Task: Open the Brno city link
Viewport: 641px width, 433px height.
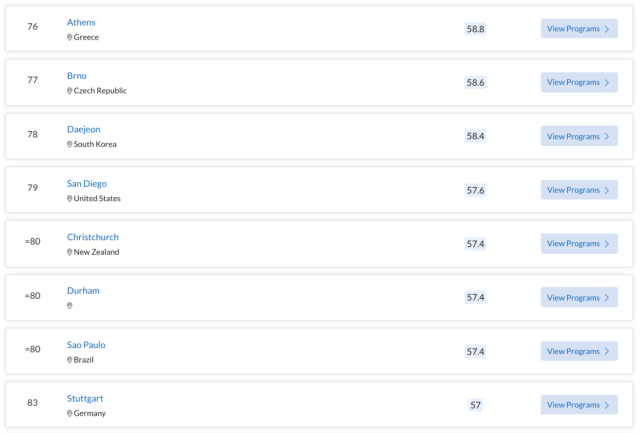Action: point(77,76)
